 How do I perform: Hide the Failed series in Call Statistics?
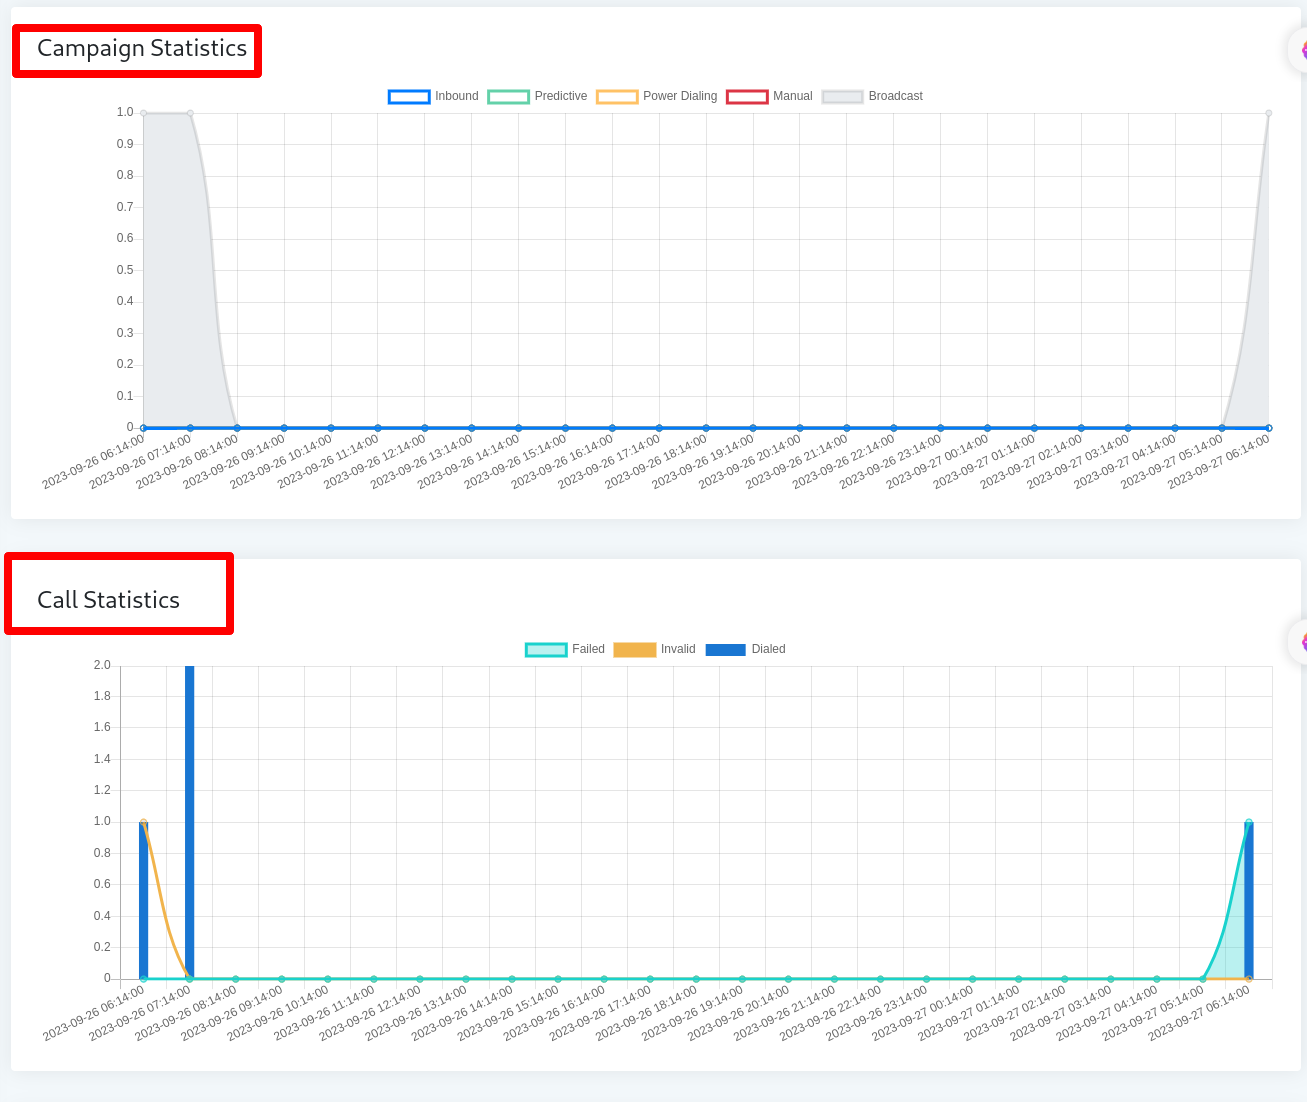pos(565,650)
